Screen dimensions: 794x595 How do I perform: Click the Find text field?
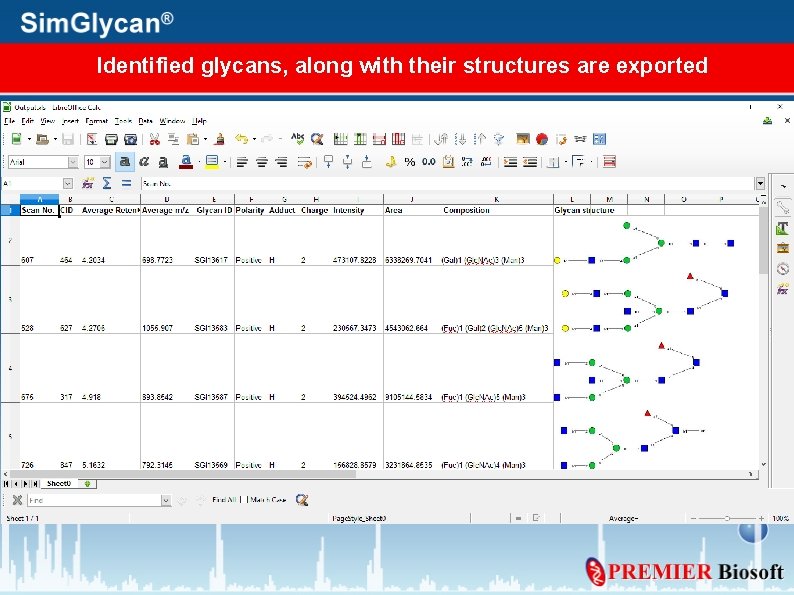click(94, 500)
